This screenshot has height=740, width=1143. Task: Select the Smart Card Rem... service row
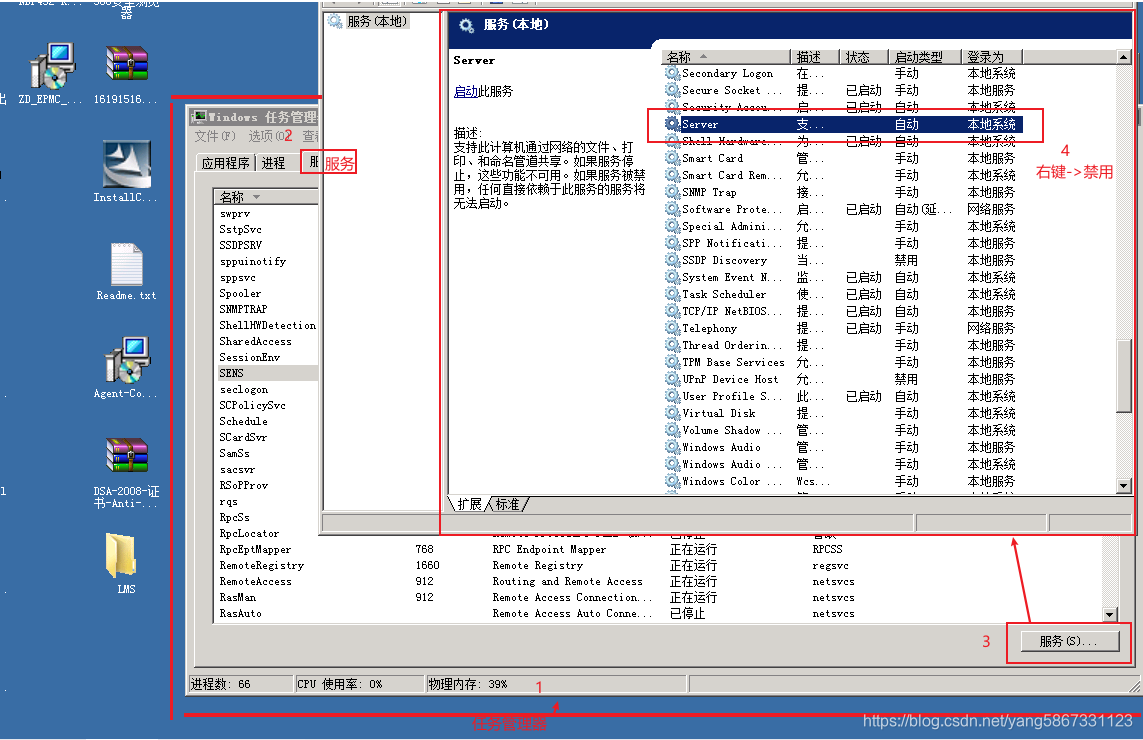point(843,175)
